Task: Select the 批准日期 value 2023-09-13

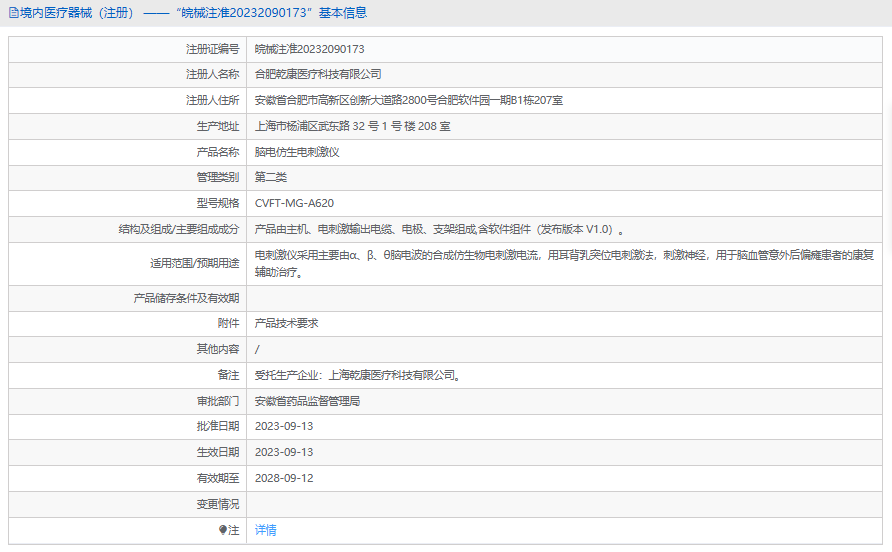Action: pyautogui.click(x=284, y=426)
